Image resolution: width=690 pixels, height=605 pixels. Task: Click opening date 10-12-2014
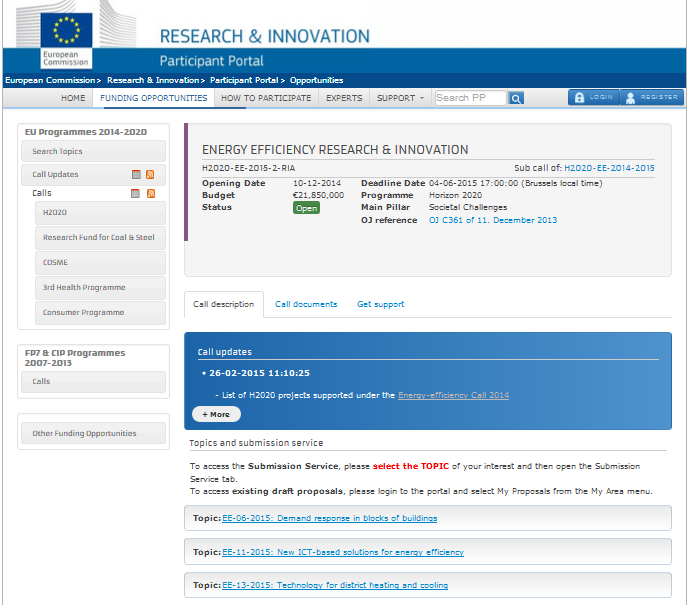317,183
